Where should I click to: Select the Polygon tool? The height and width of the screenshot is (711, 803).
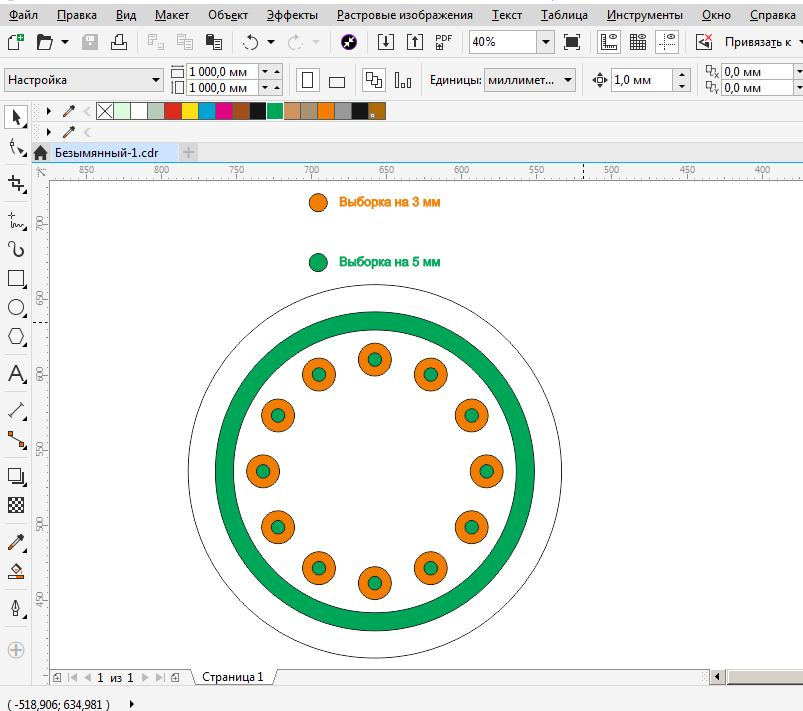[16, 337]
